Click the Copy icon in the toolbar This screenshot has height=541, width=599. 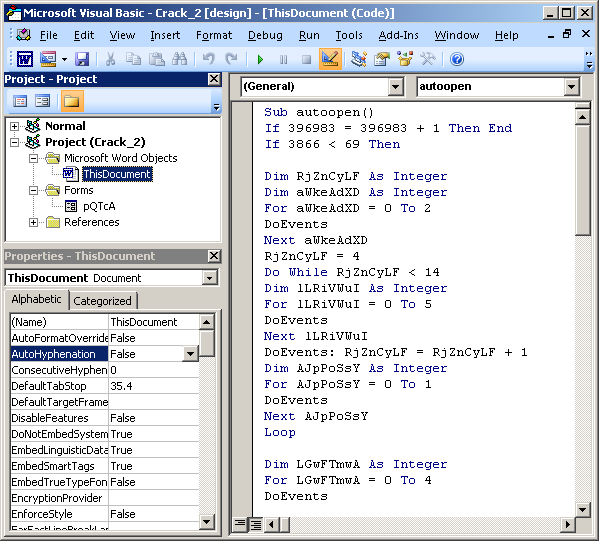133,59
